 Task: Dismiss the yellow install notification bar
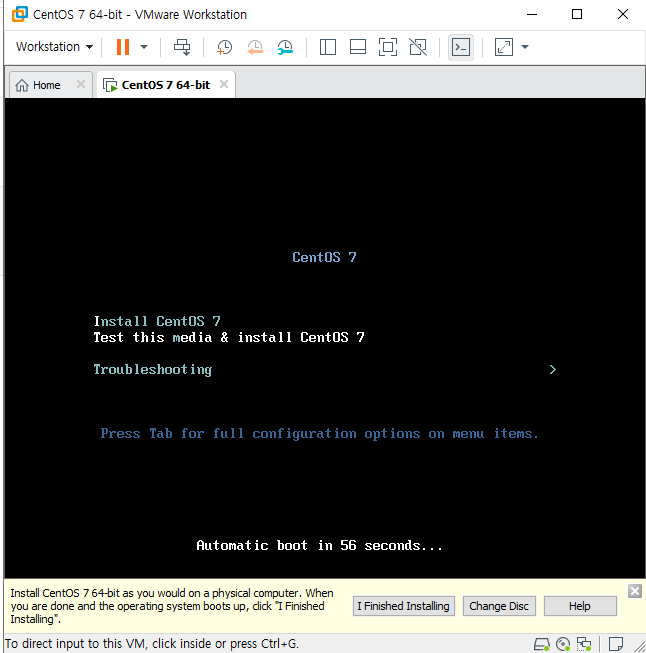tap(635, 591)
